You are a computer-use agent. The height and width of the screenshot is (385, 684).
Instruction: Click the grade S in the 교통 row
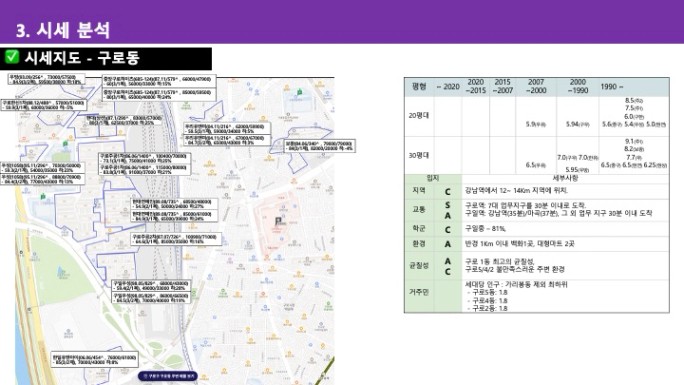coord(448,205)
